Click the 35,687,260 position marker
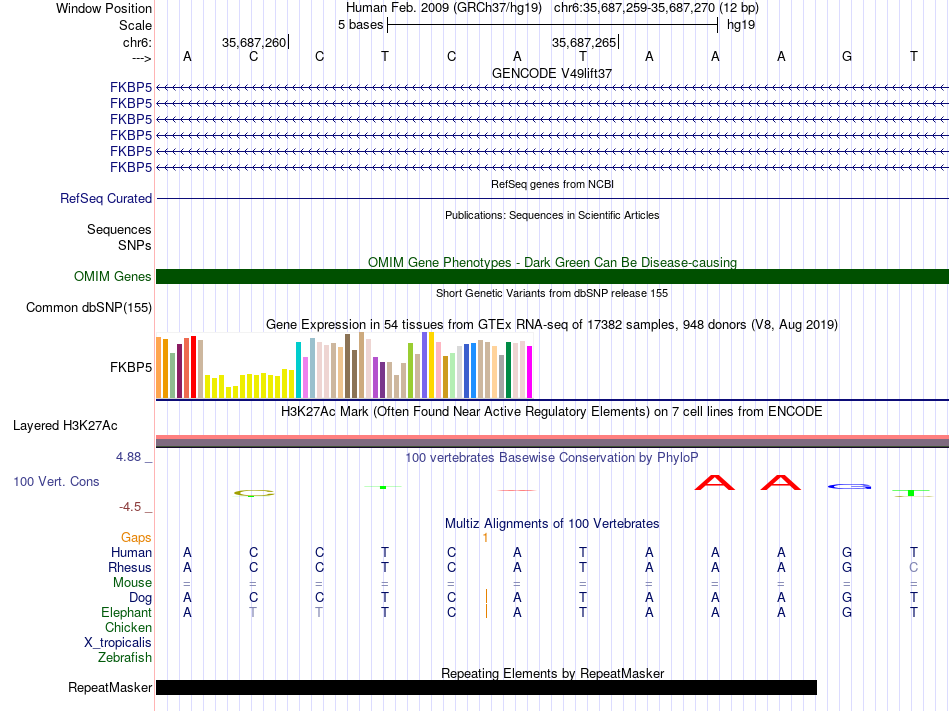 (x=254, y=42)
